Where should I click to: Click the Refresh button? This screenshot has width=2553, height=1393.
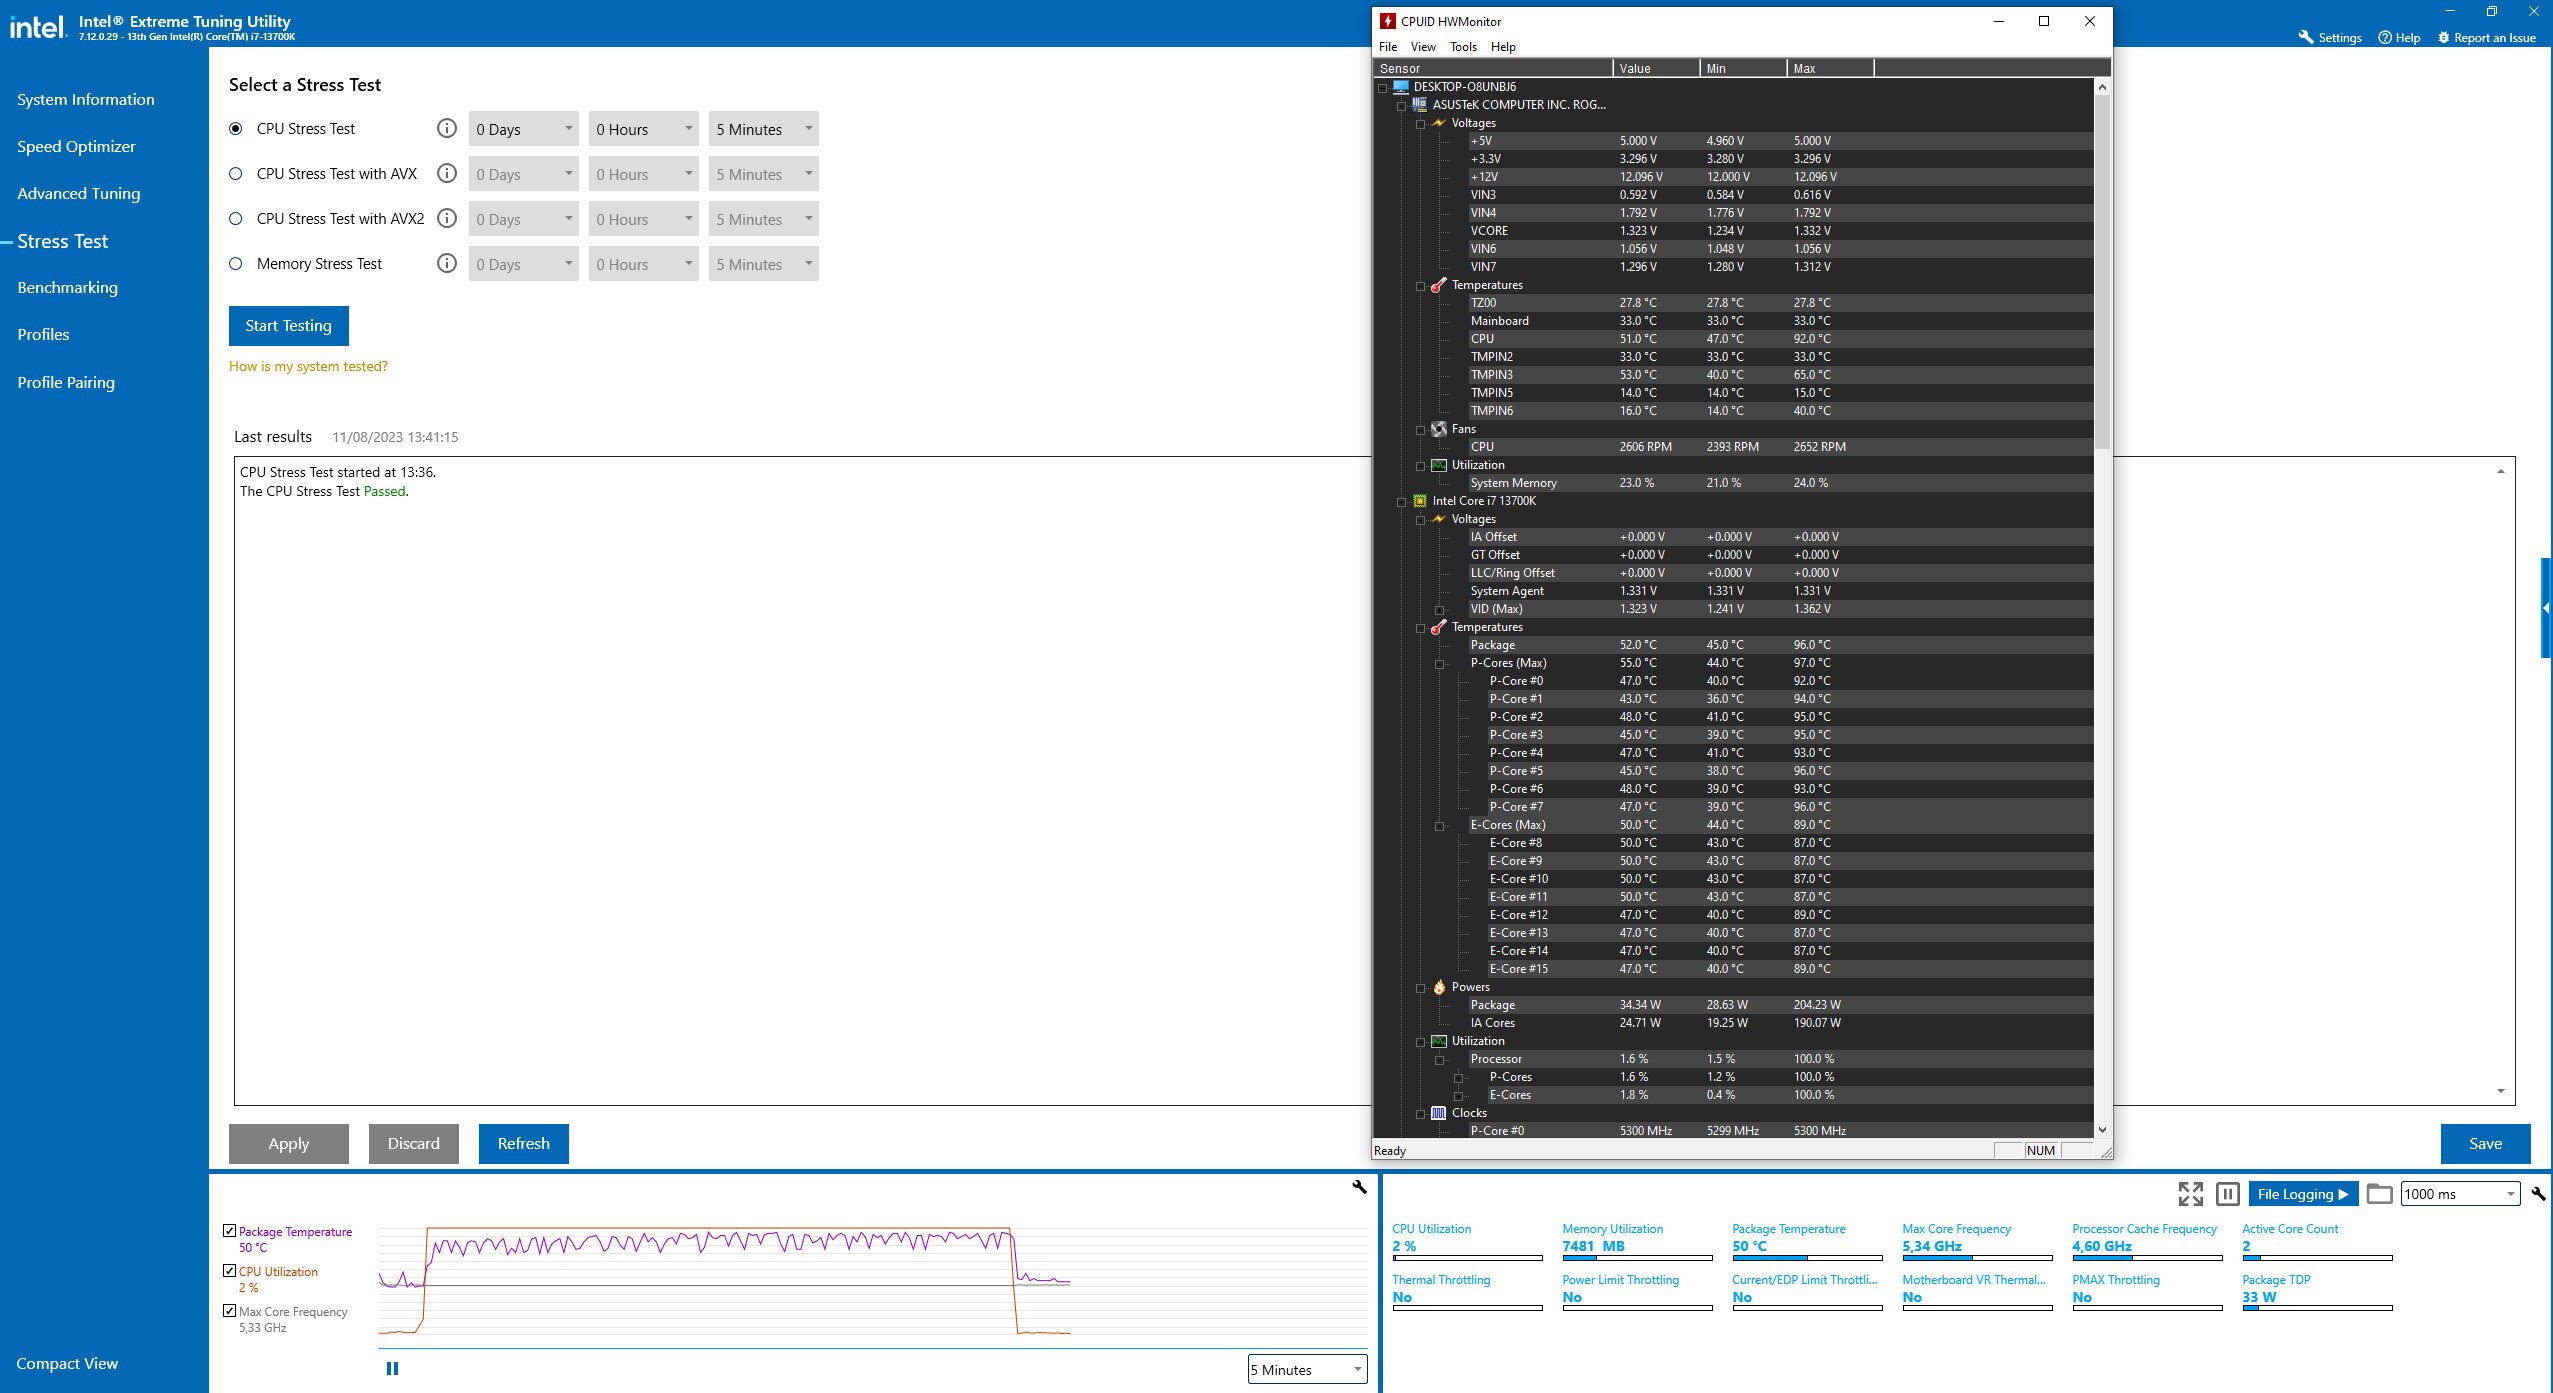coord(524,1143)
